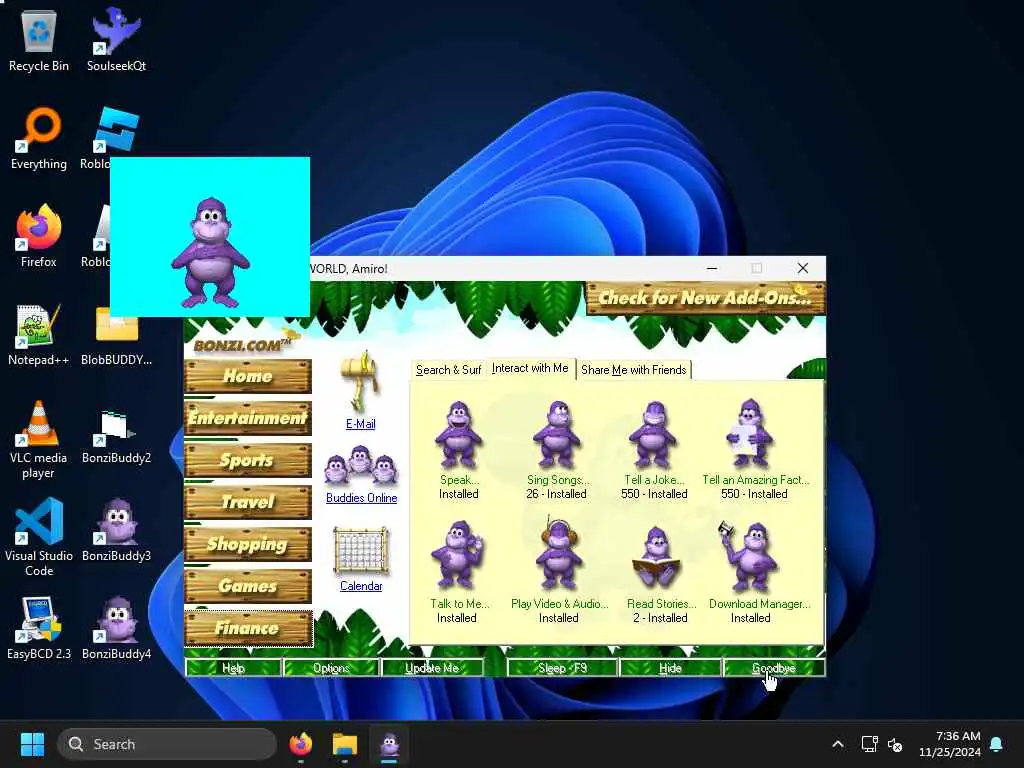Screen dimensions: 1024x768
Task: Open the Buddies Online gorillas icon
Action: pos(361,466)
